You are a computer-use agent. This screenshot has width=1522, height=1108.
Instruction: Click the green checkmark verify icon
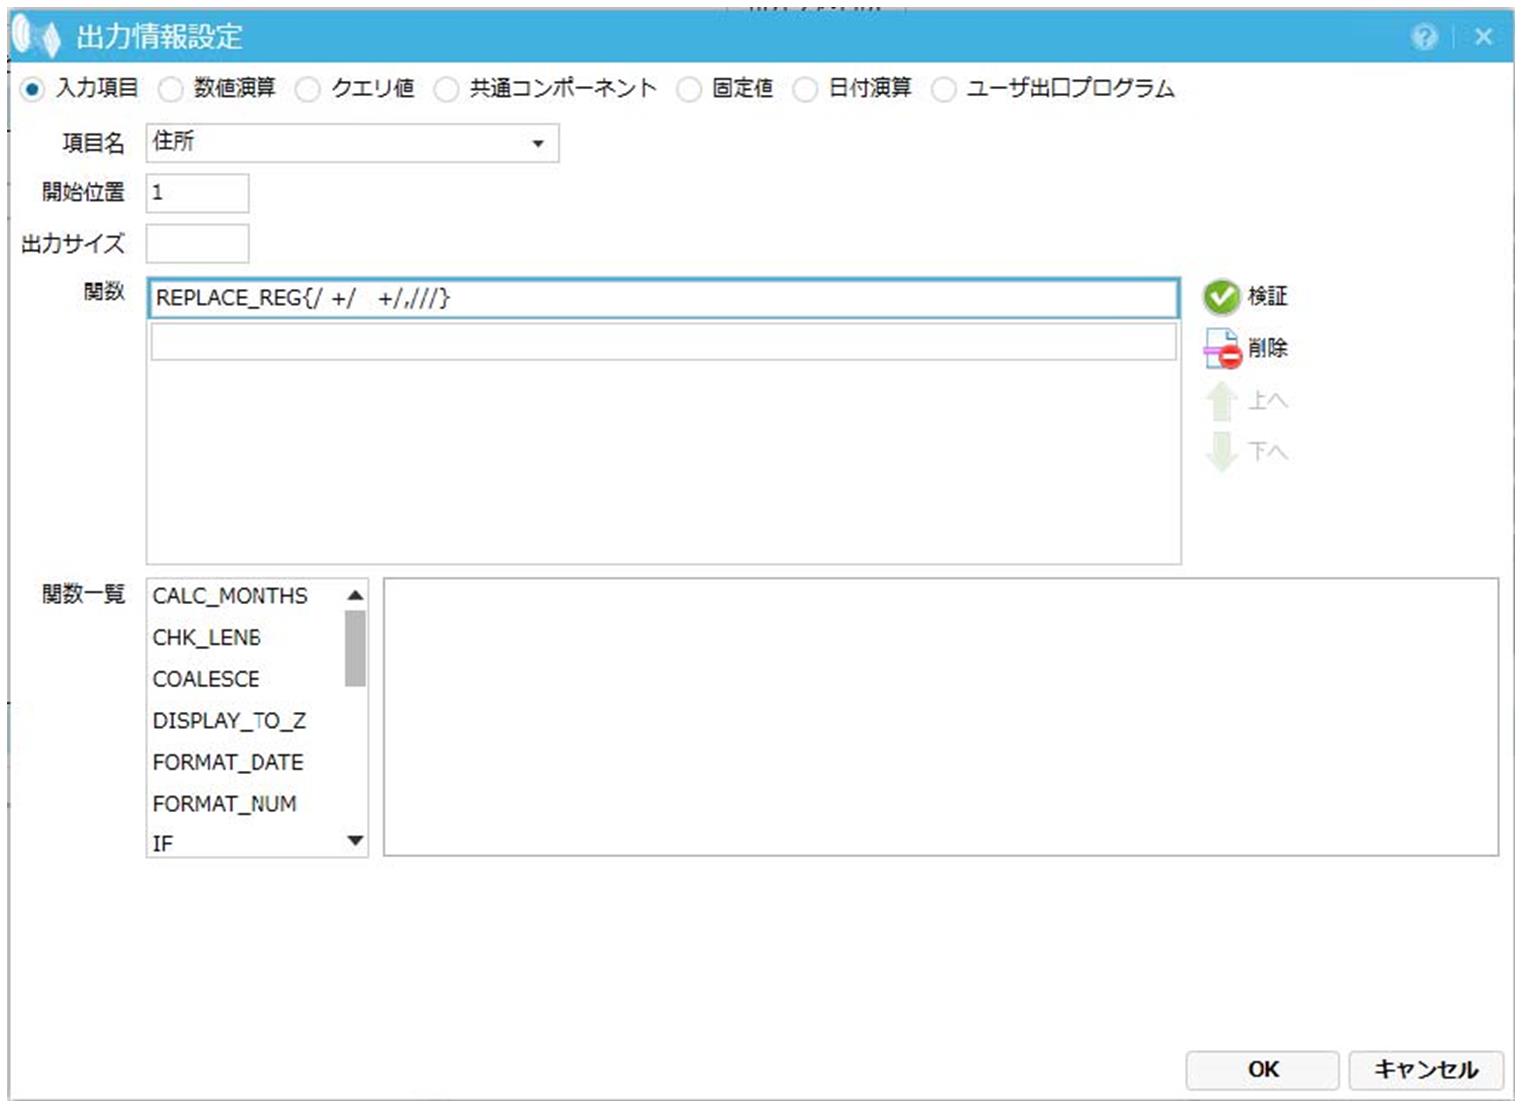pyautogui.click(x=1221, y=297)
